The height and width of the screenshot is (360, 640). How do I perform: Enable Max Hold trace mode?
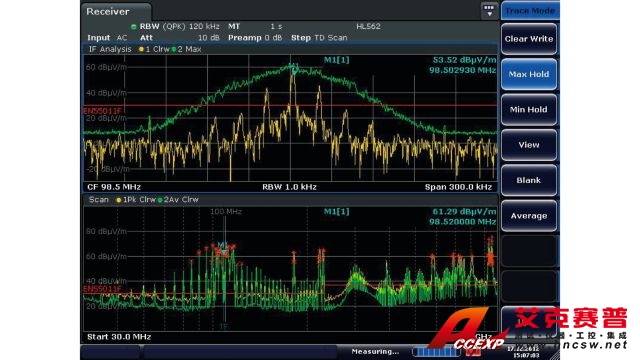(529, 74)
